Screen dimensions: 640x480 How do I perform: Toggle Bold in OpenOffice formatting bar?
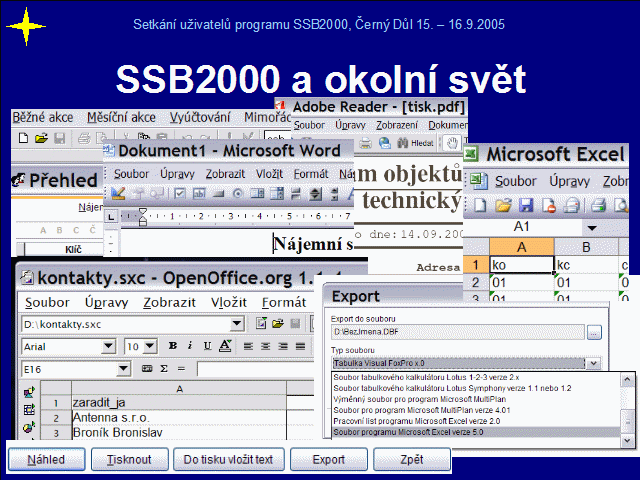[x=173, y=346]
